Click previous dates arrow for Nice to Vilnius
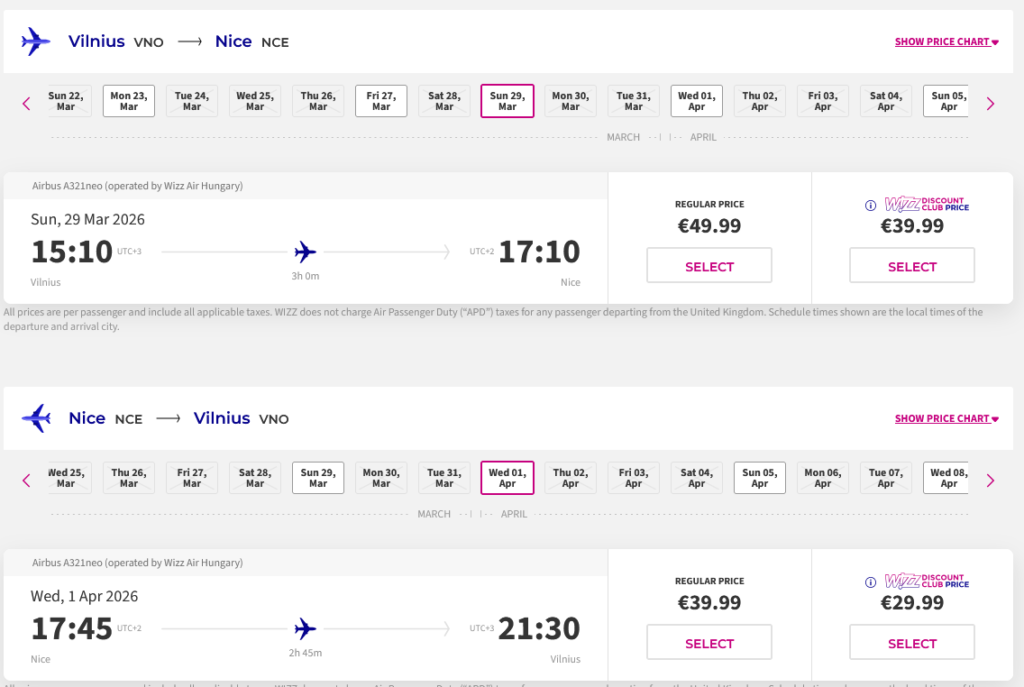 point(27,480)
